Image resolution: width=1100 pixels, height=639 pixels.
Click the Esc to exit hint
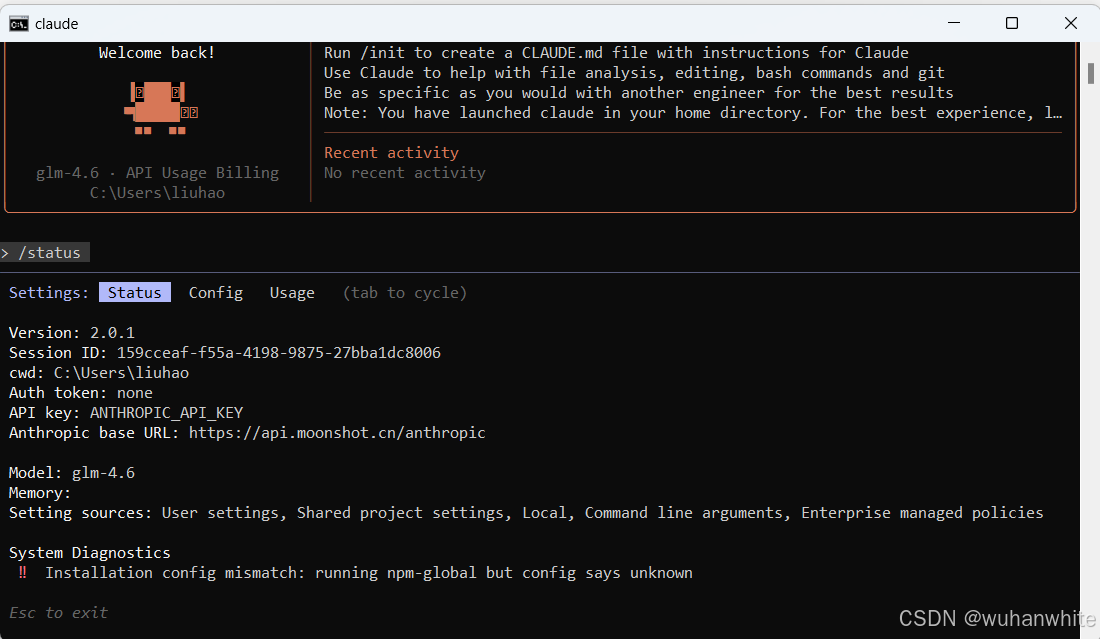(57, 612)
